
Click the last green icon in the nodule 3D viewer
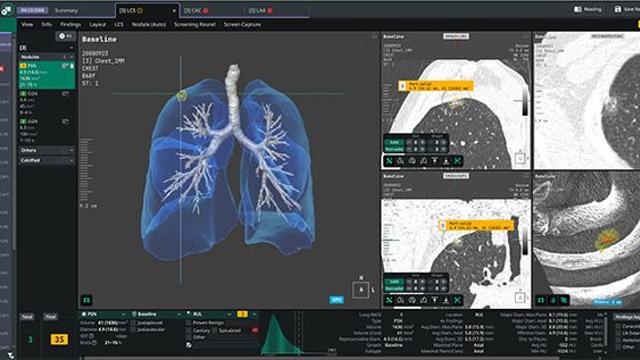(x=564, y=300)
